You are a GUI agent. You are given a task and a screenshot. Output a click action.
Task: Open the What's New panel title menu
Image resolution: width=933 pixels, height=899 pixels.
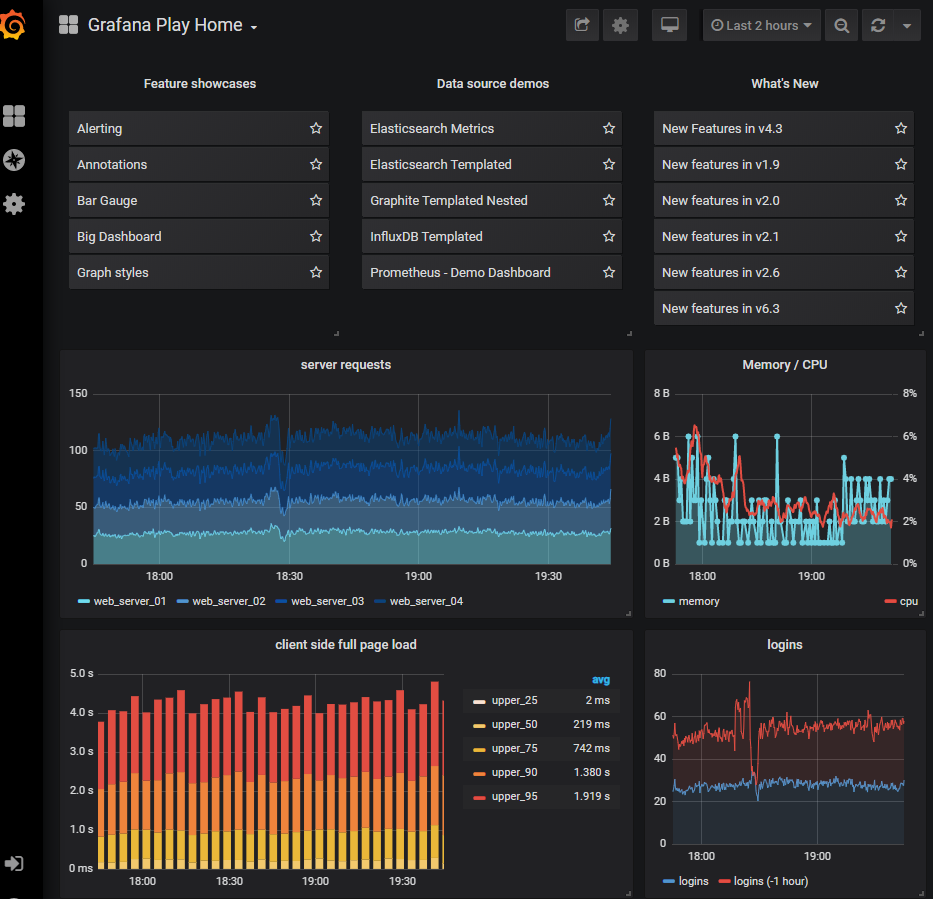pyautogui.click(x=784, y=83)
